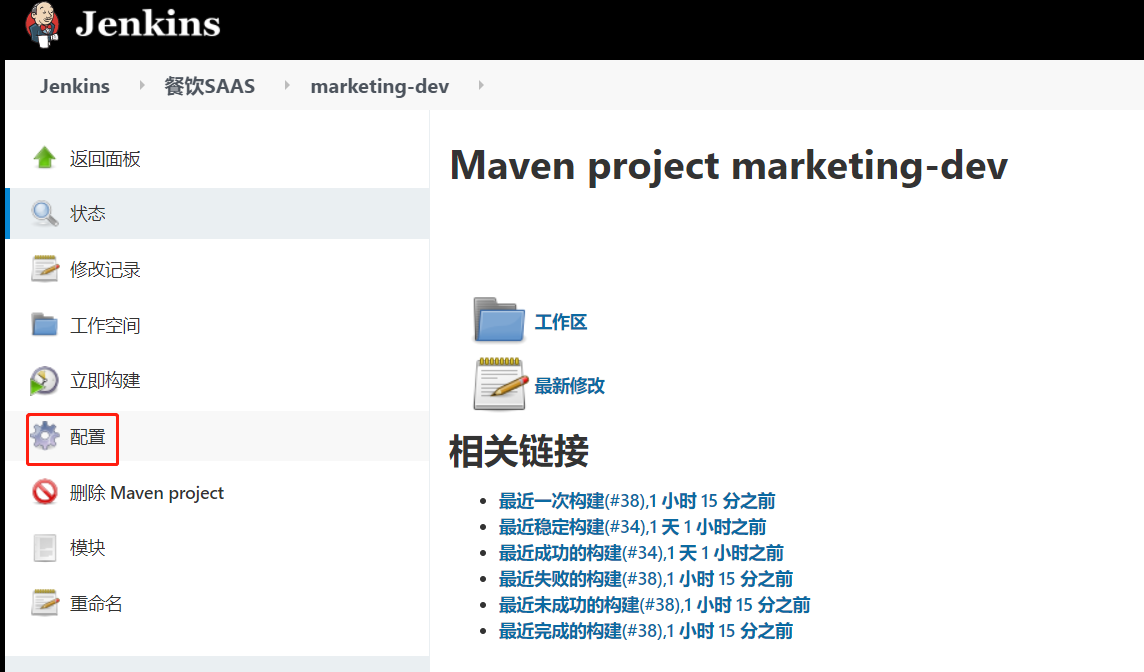The width and height of the screenshot is (1144, 672).
Task: Open 模块 in the sidebar
Action: point(88,548)
